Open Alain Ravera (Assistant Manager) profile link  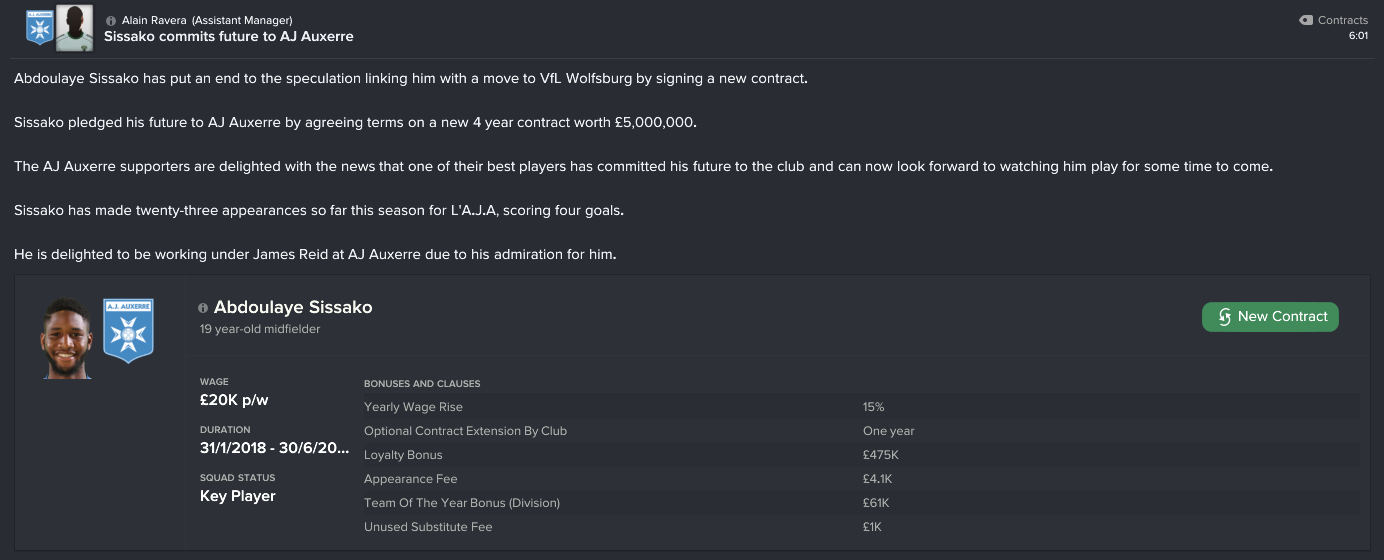[207, 20]
